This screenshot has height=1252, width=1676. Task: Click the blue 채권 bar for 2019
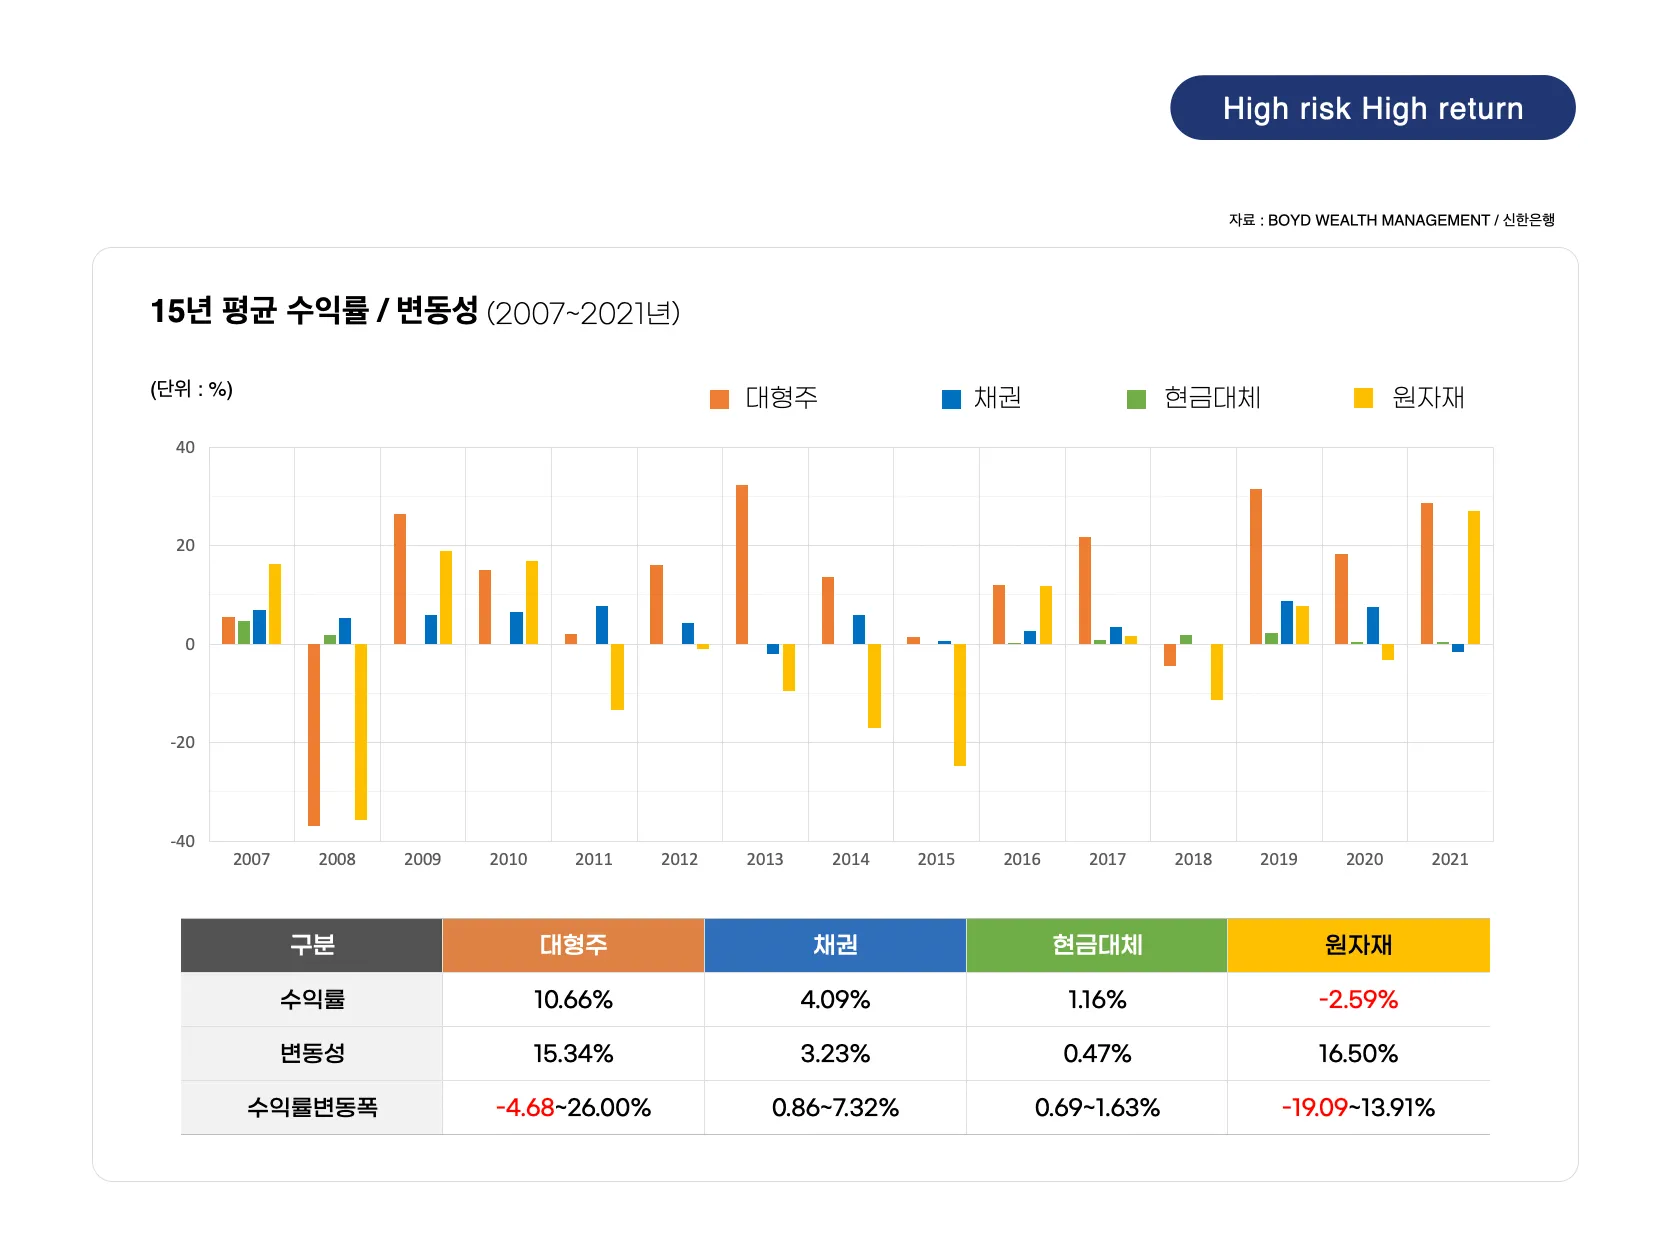coord(1287,622)
